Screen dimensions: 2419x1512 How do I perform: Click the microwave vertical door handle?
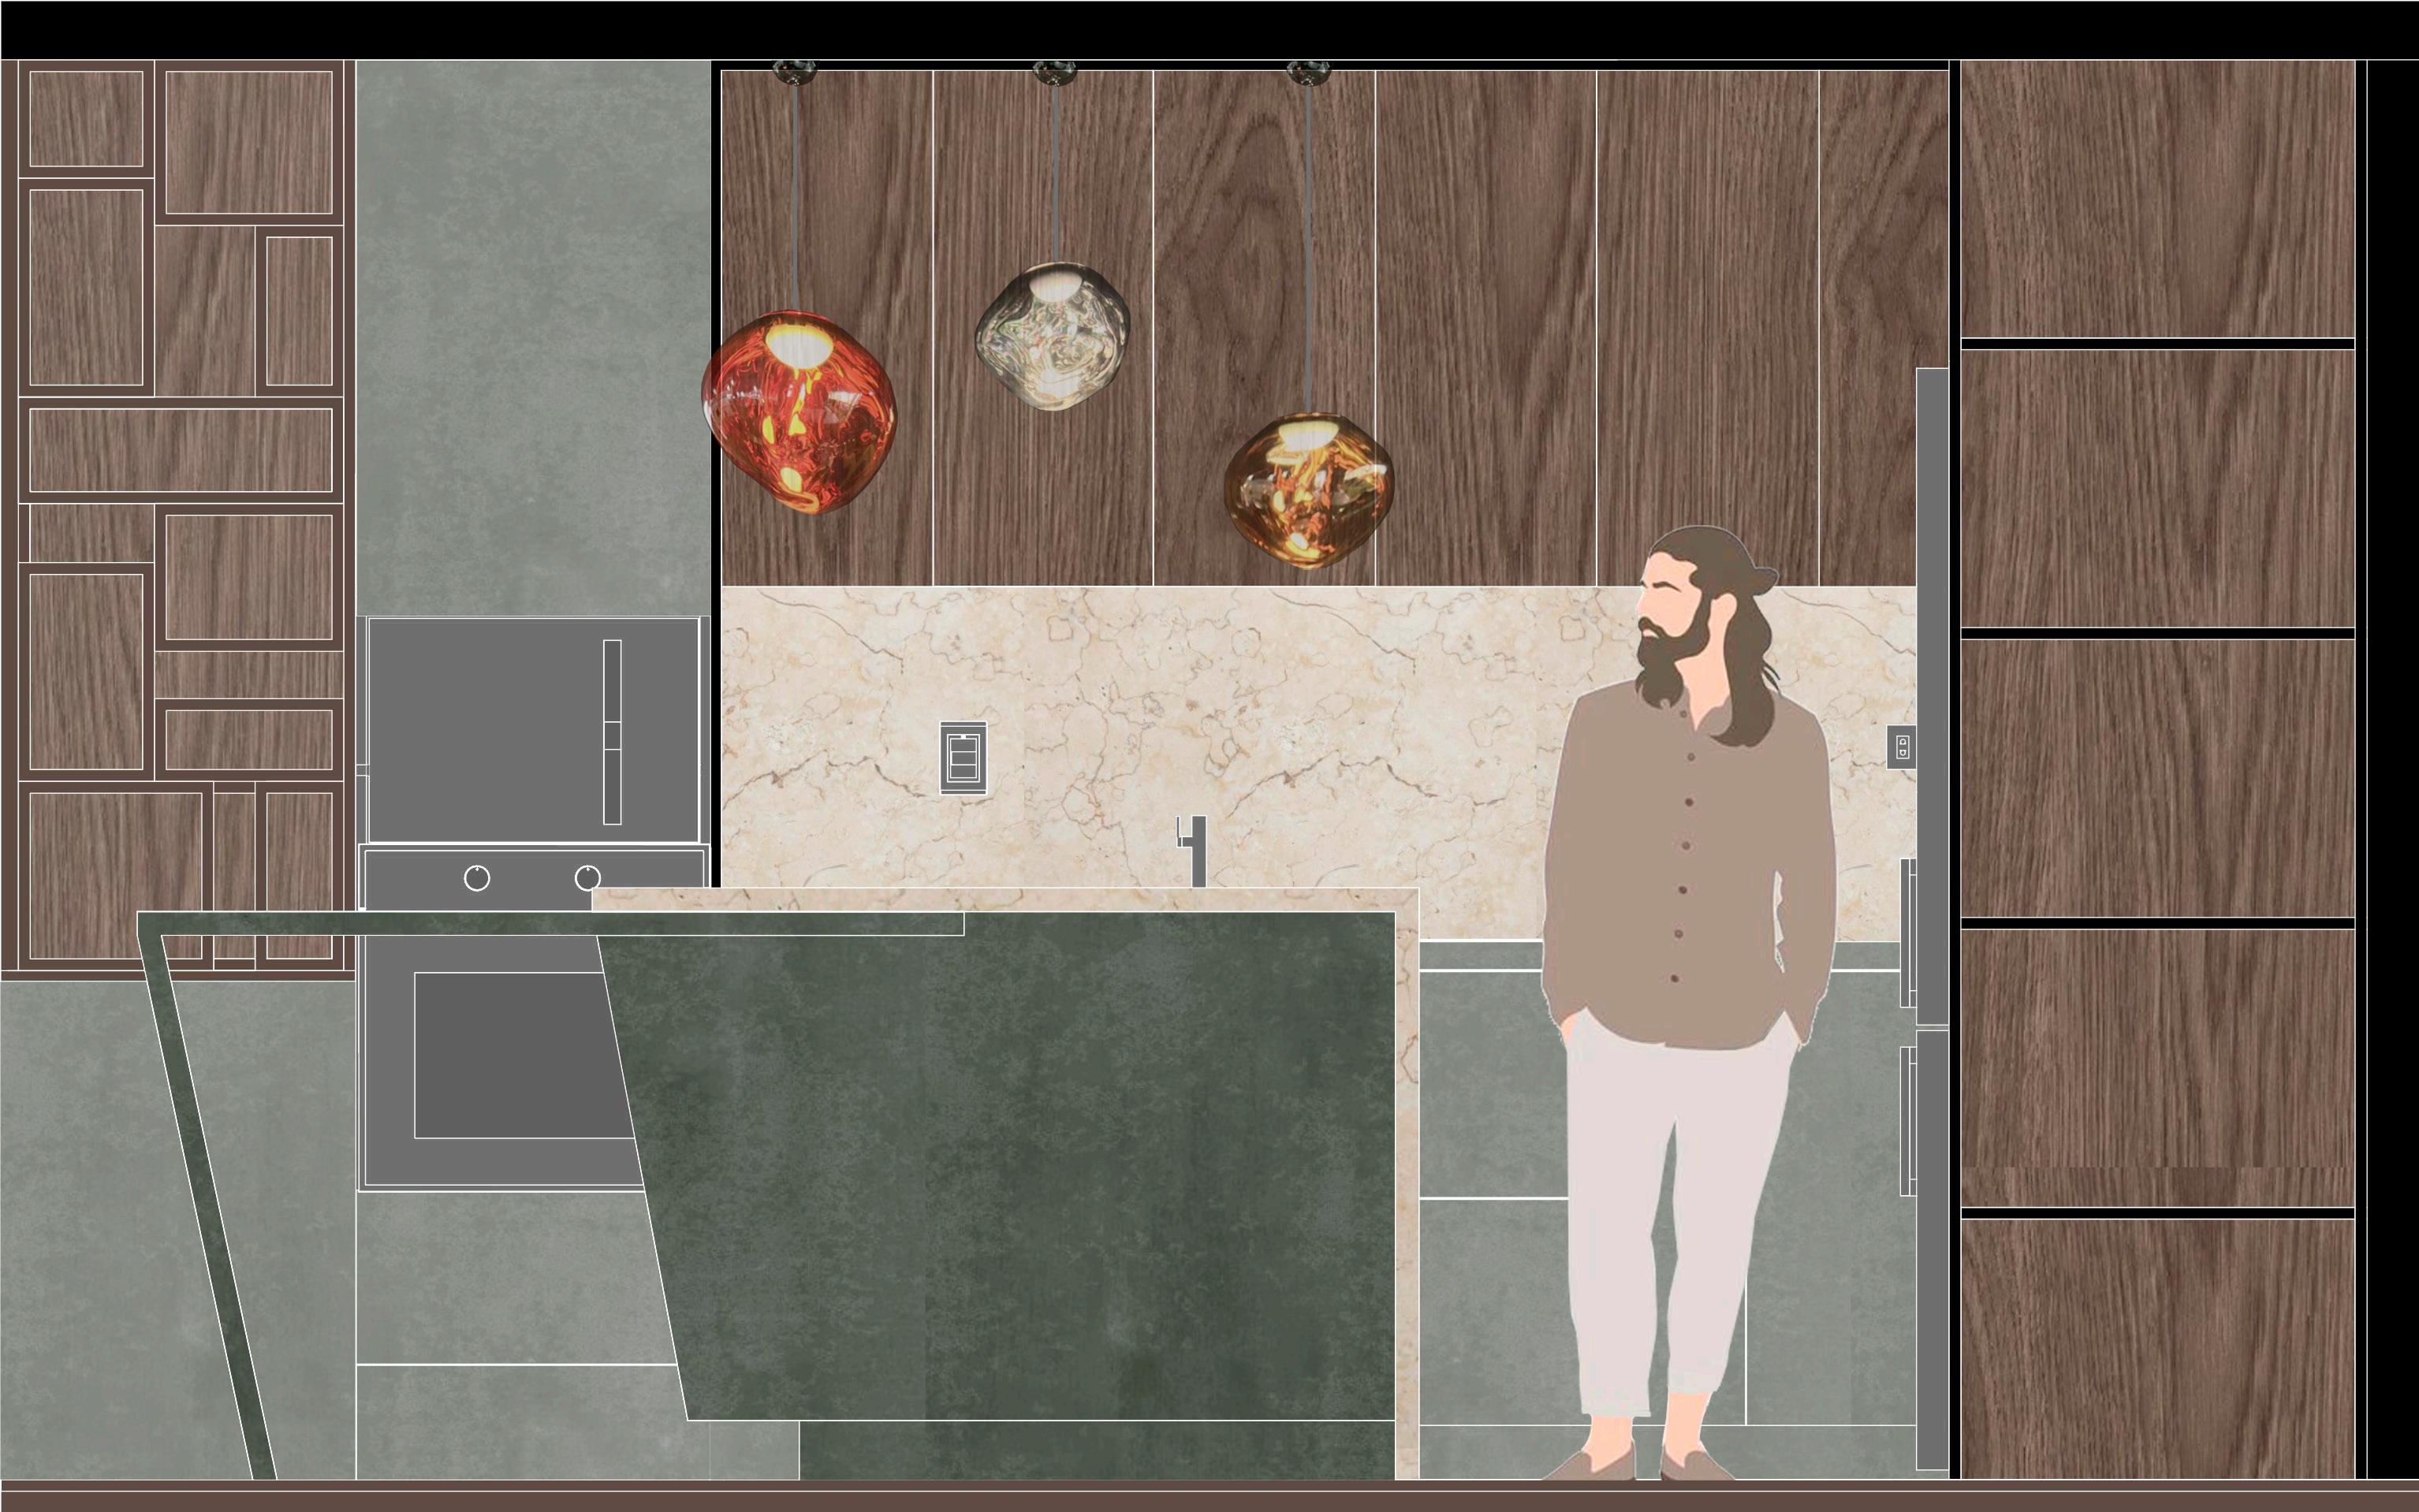[612, 732]
